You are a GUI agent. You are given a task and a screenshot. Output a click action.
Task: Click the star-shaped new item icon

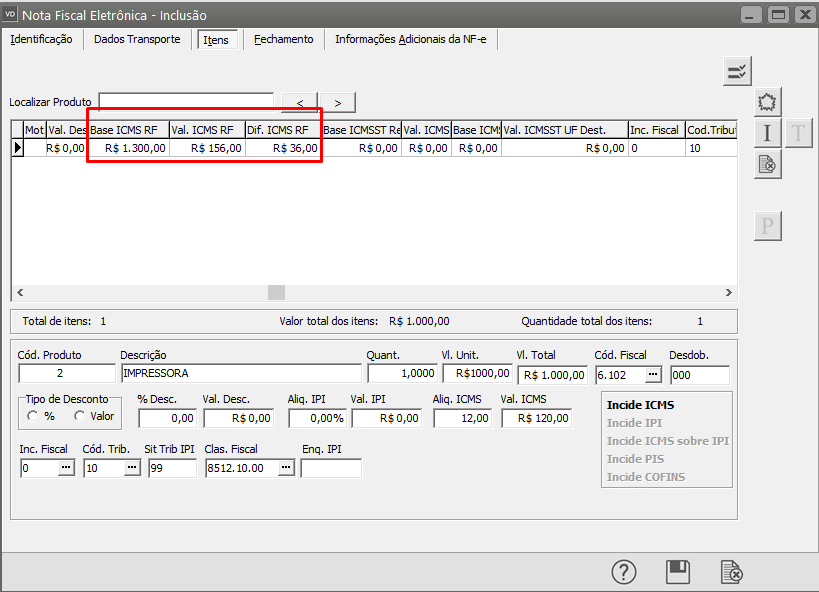767,102
